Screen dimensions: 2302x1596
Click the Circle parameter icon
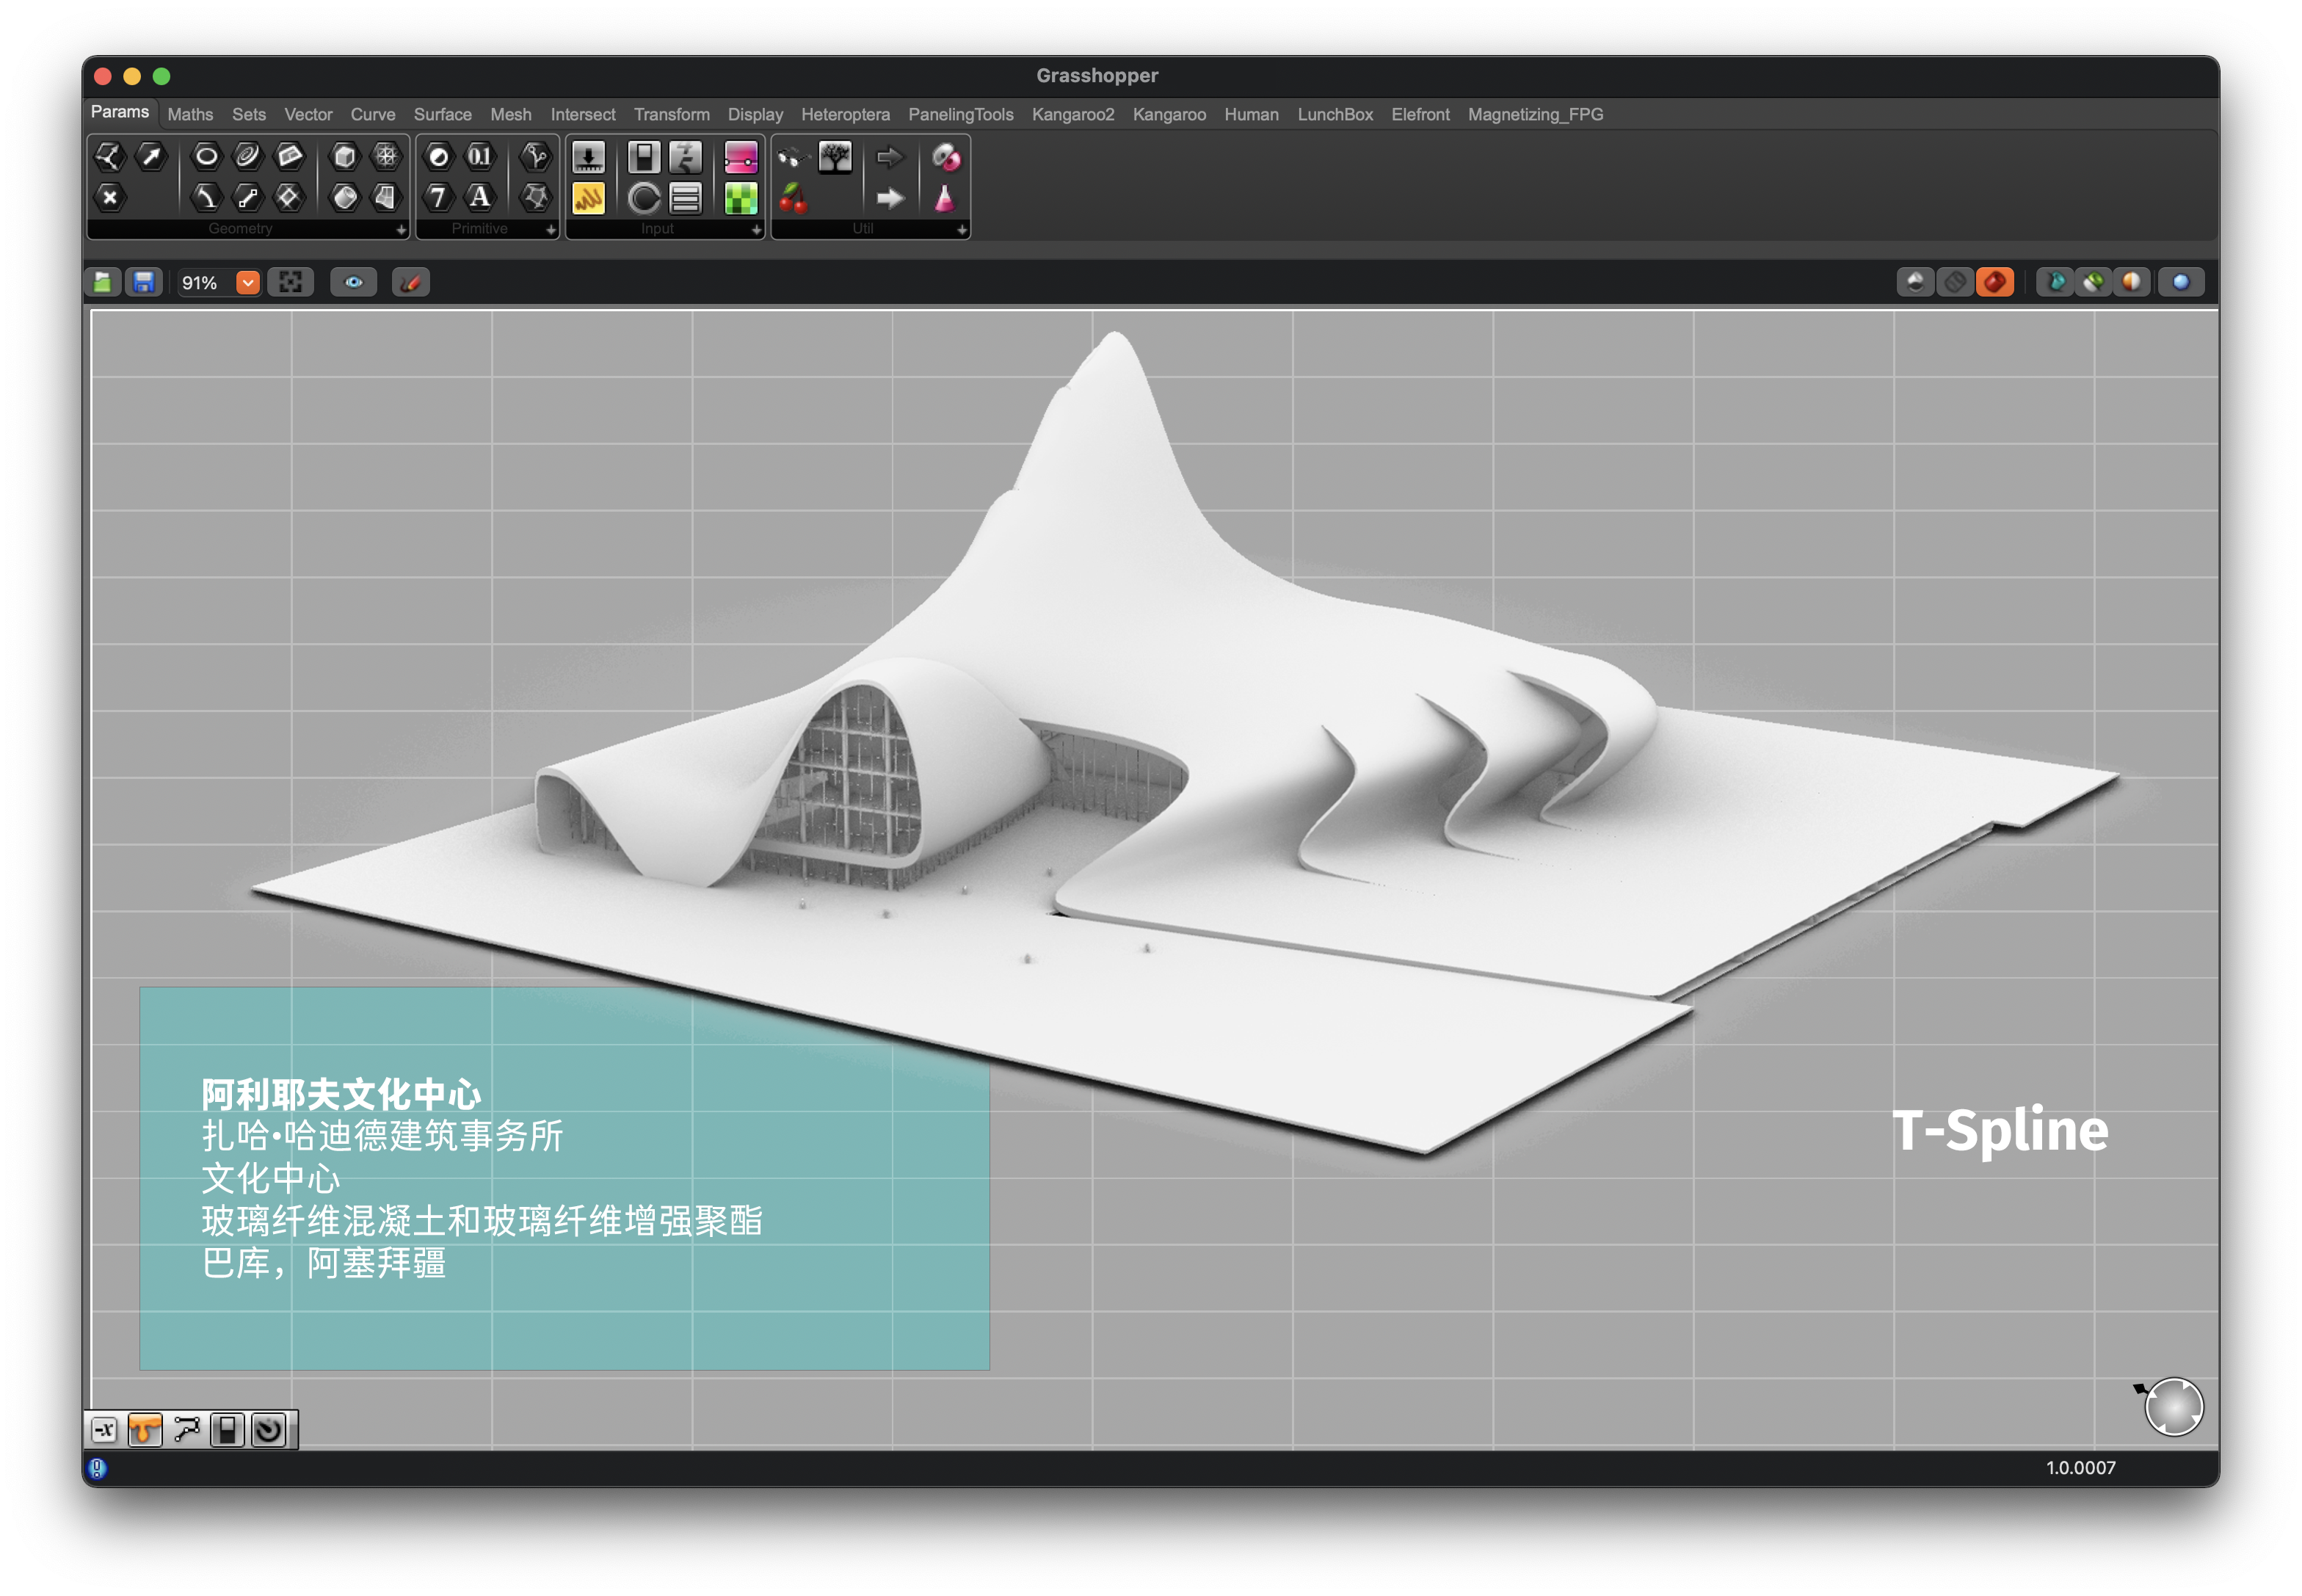(x=206, y=156)
